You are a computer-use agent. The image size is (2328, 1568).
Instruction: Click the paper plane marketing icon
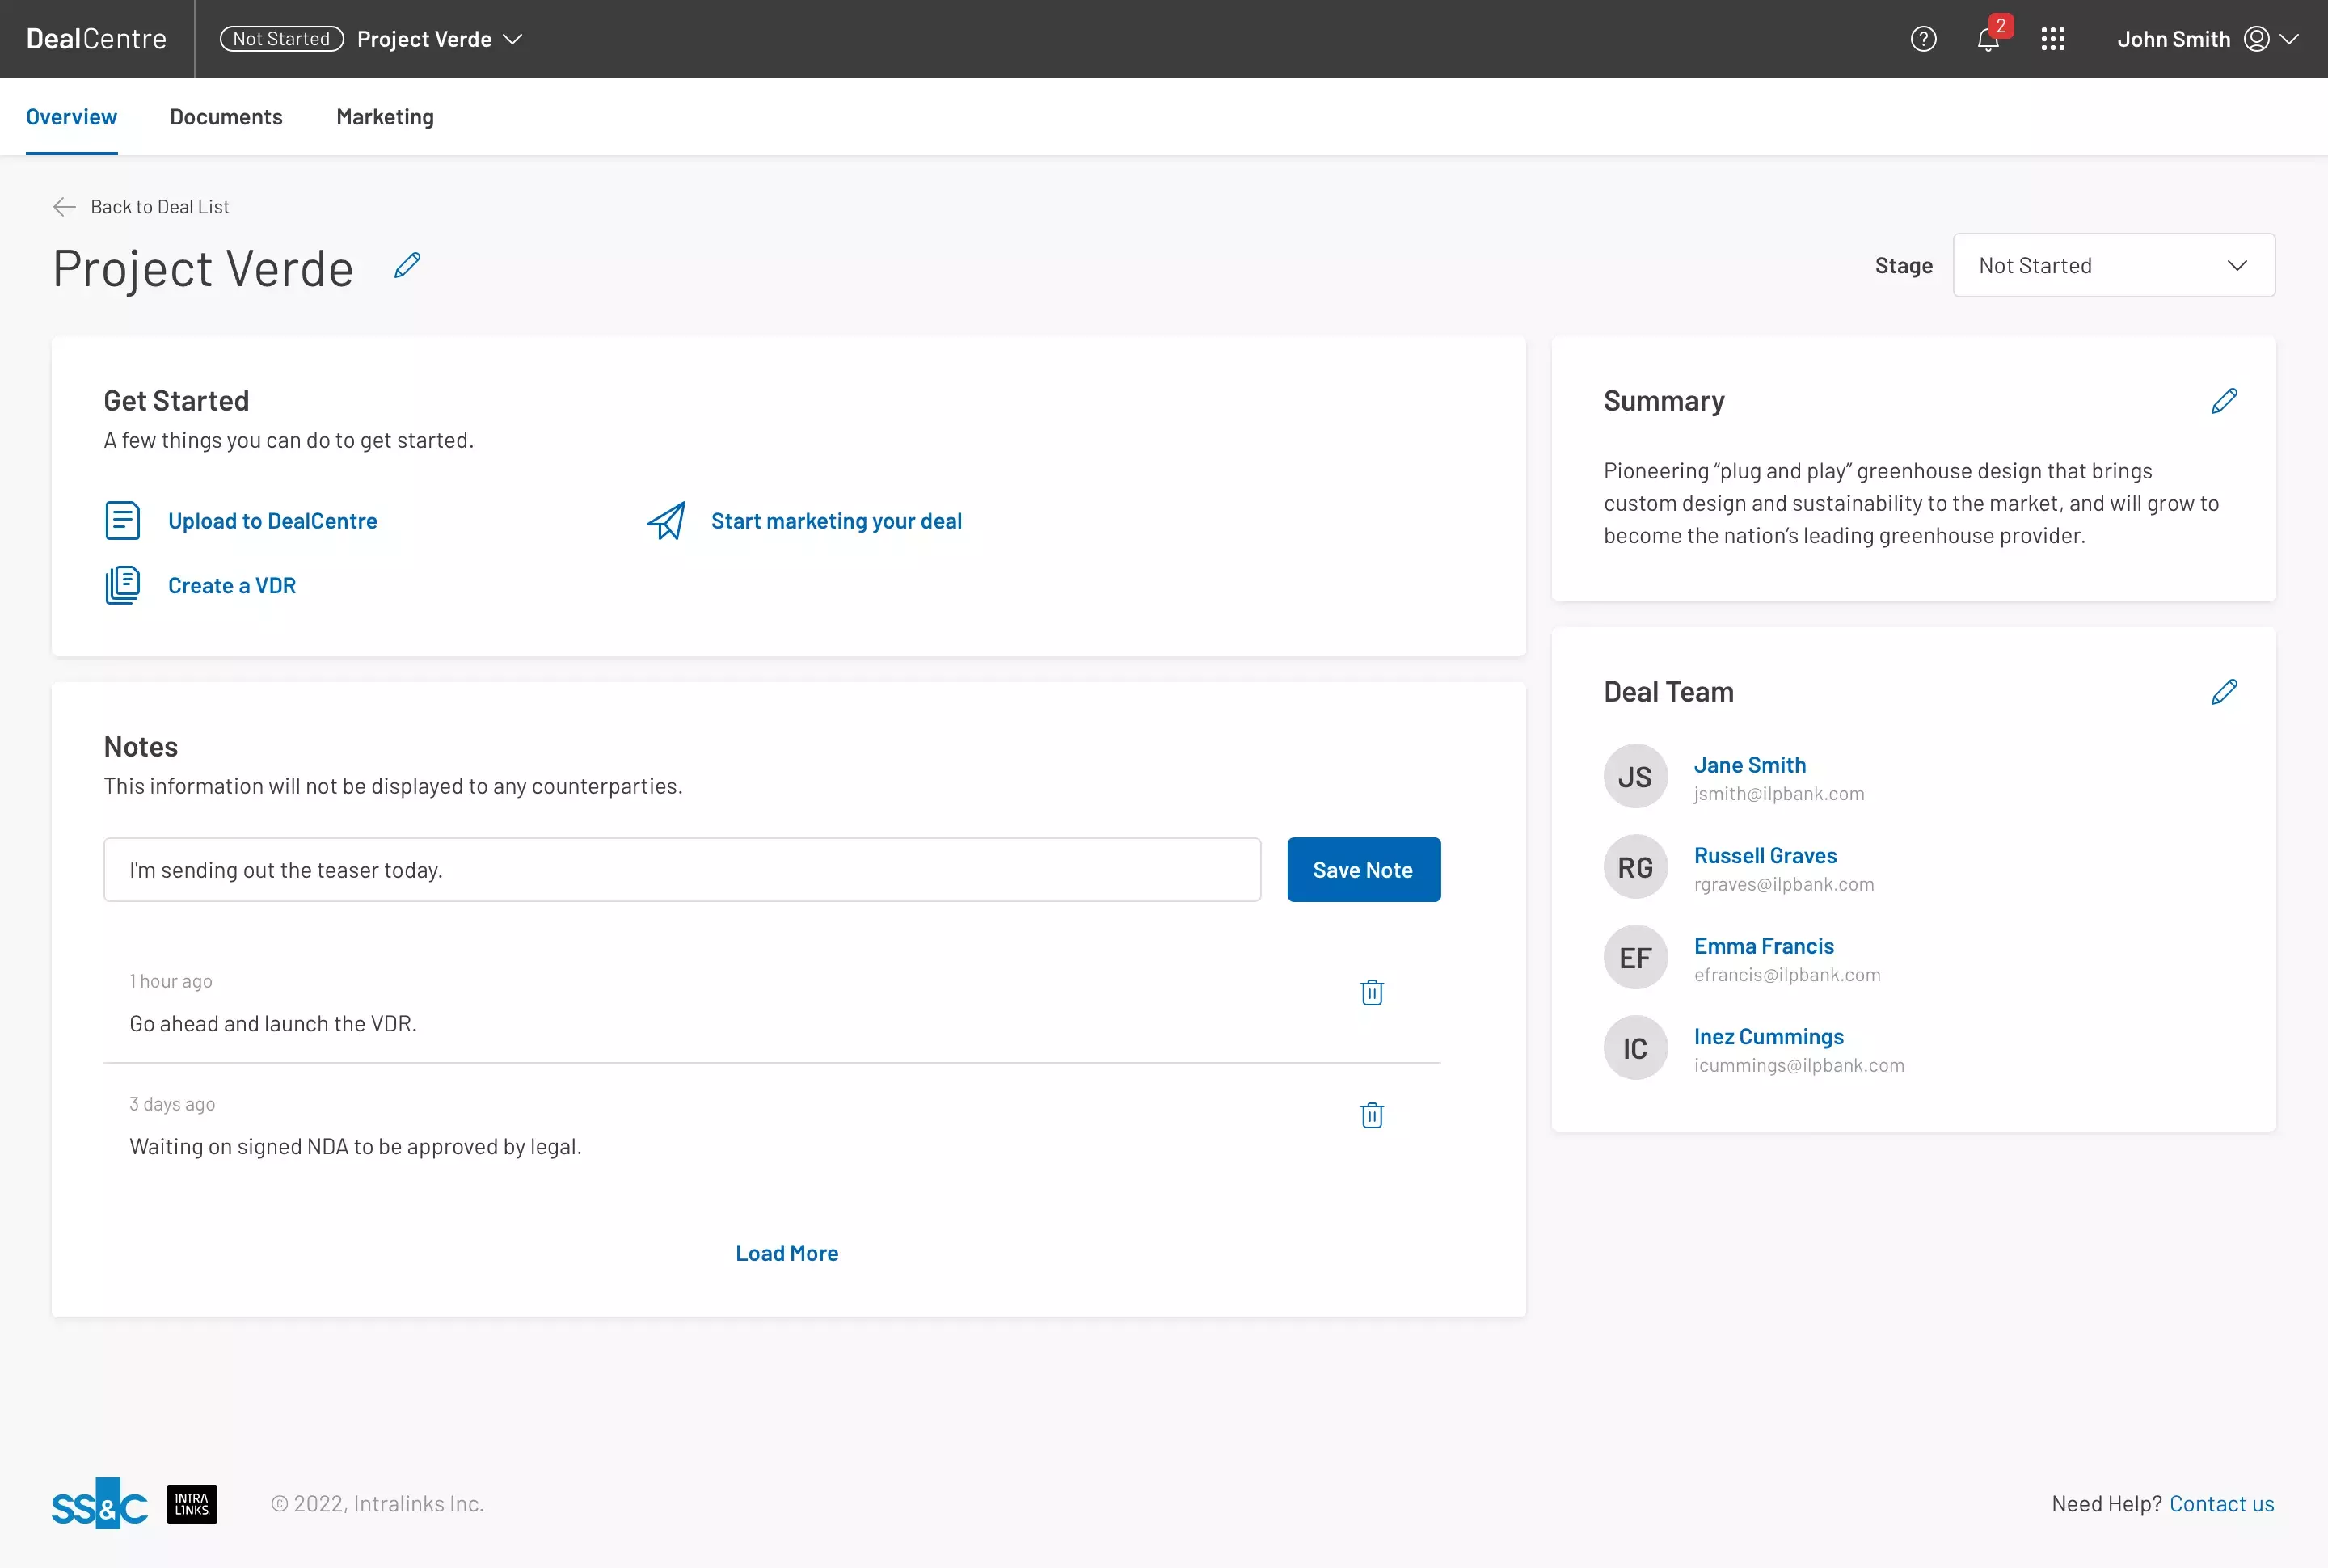point(666,521)
